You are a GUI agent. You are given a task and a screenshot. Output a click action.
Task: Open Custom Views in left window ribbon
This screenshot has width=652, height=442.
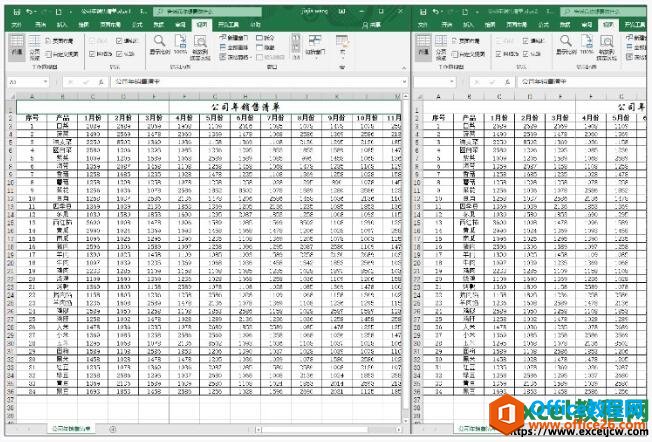[x=62, y=54]
